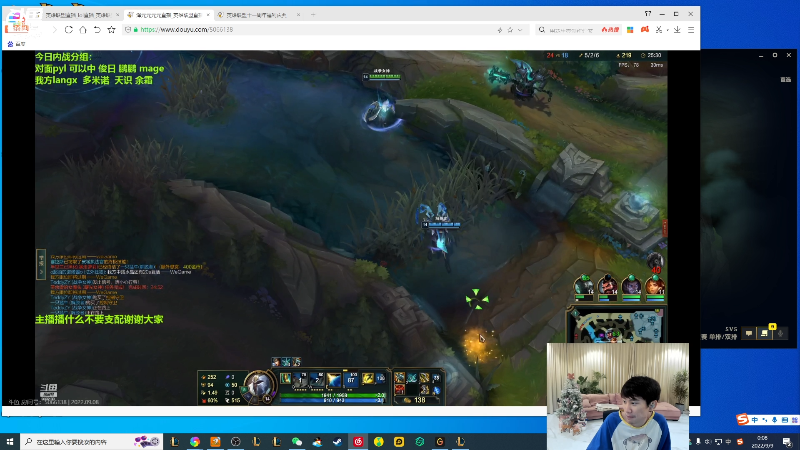Click the notification-badged icon in right background window

(765, 332)
